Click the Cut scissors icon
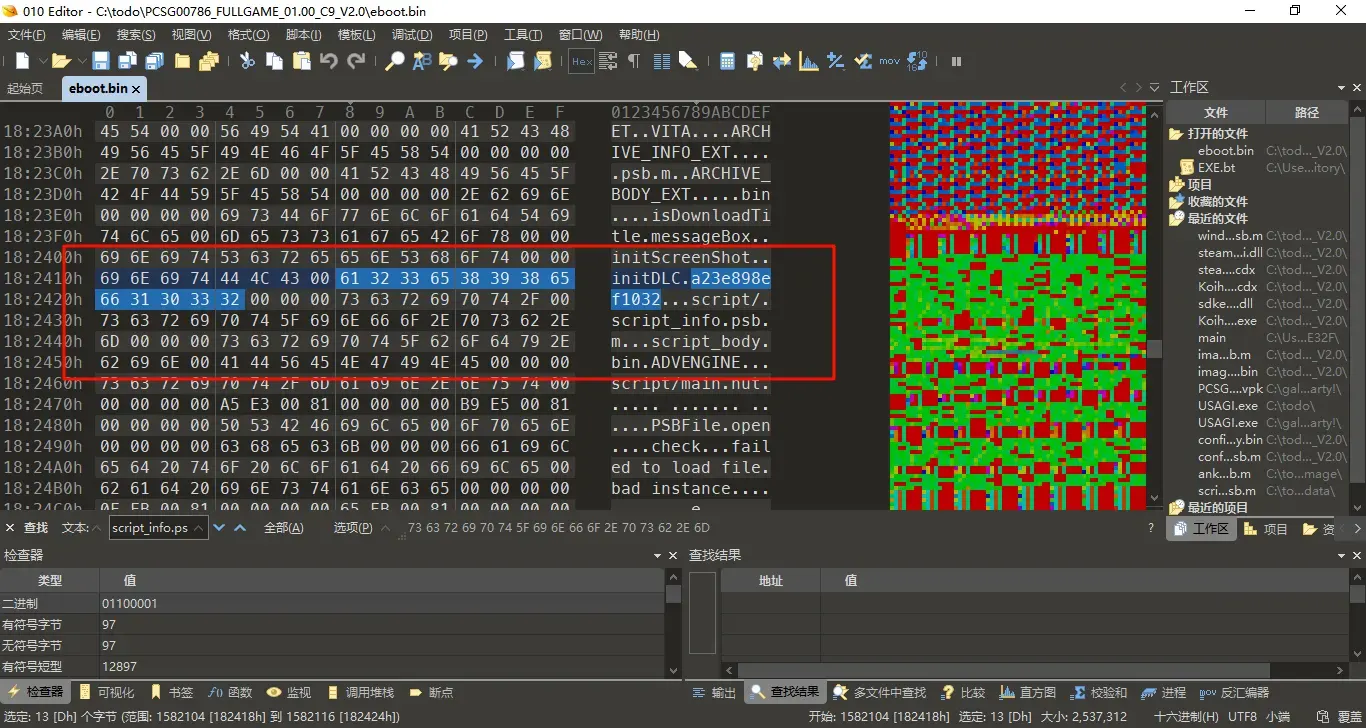 247,61
